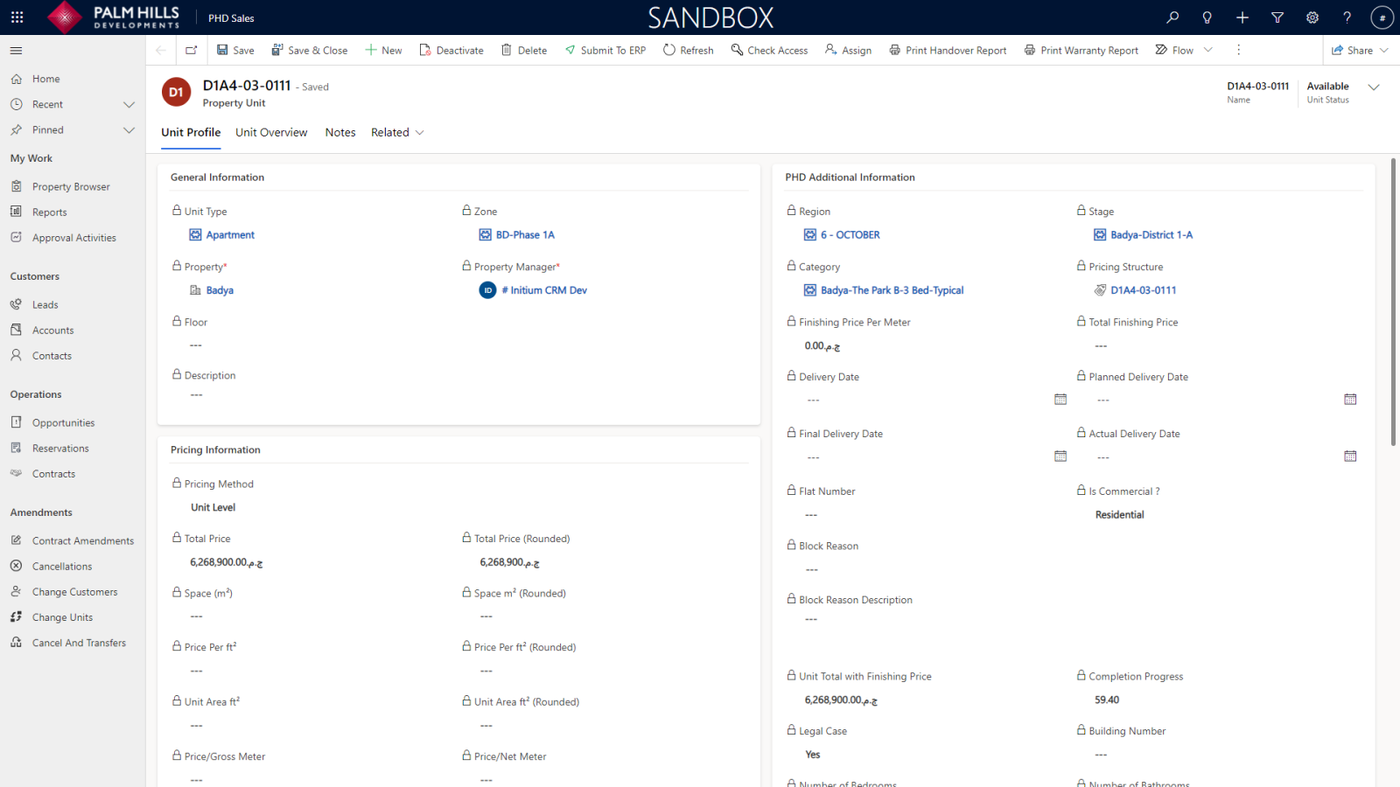Open the Apartment unit type link
This screenshot has height=787, width=1400.
(230, 235)
